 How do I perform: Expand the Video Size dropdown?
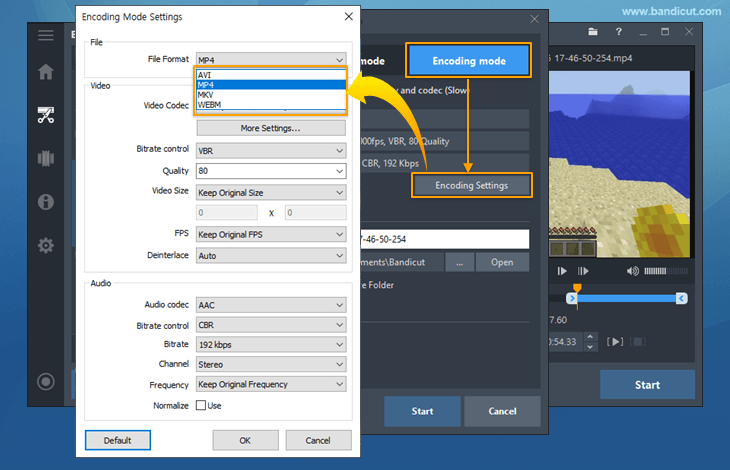coord(271,193)
